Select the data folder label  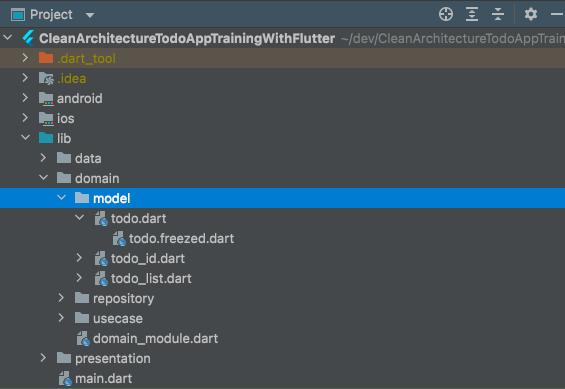pyautogui.click(x=88, y=158)
